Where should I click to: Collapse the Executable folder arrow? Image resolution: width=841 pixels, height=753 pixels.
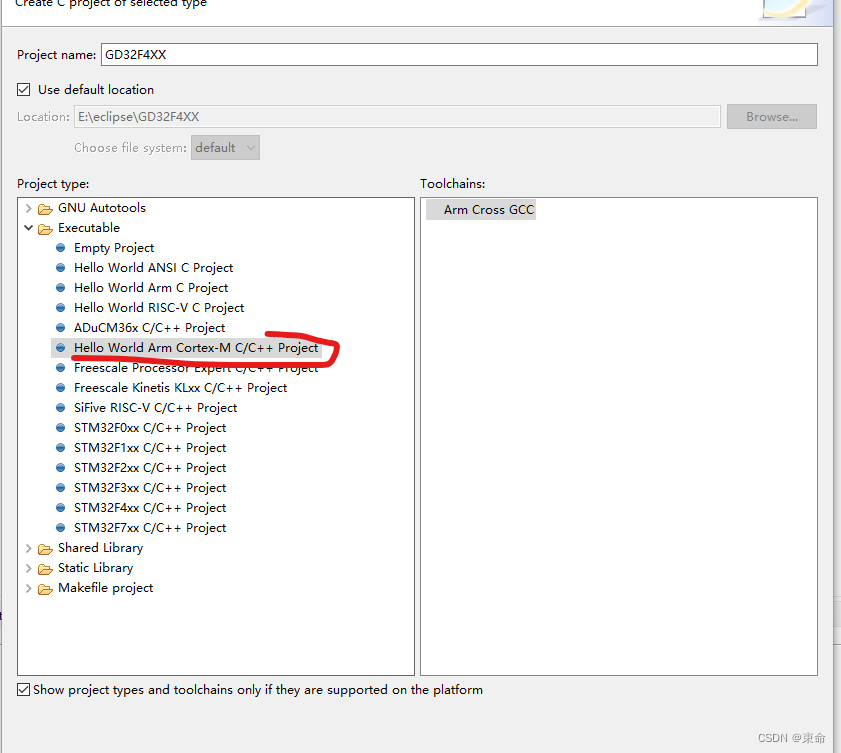click(x=28, y=228)
